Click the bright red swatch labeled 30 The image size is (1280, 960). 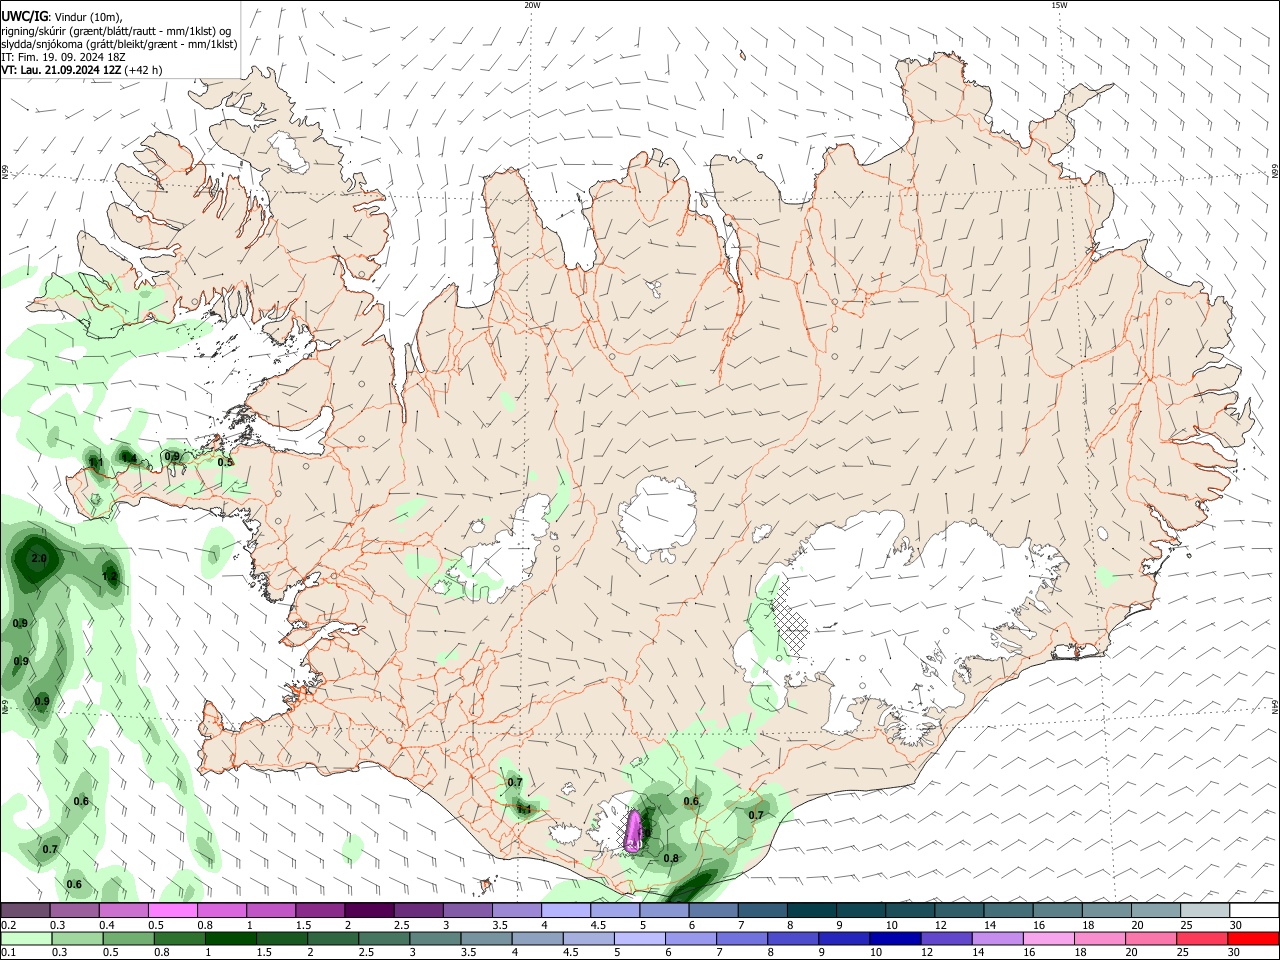pyautogui.click(x=1252, y=938)
